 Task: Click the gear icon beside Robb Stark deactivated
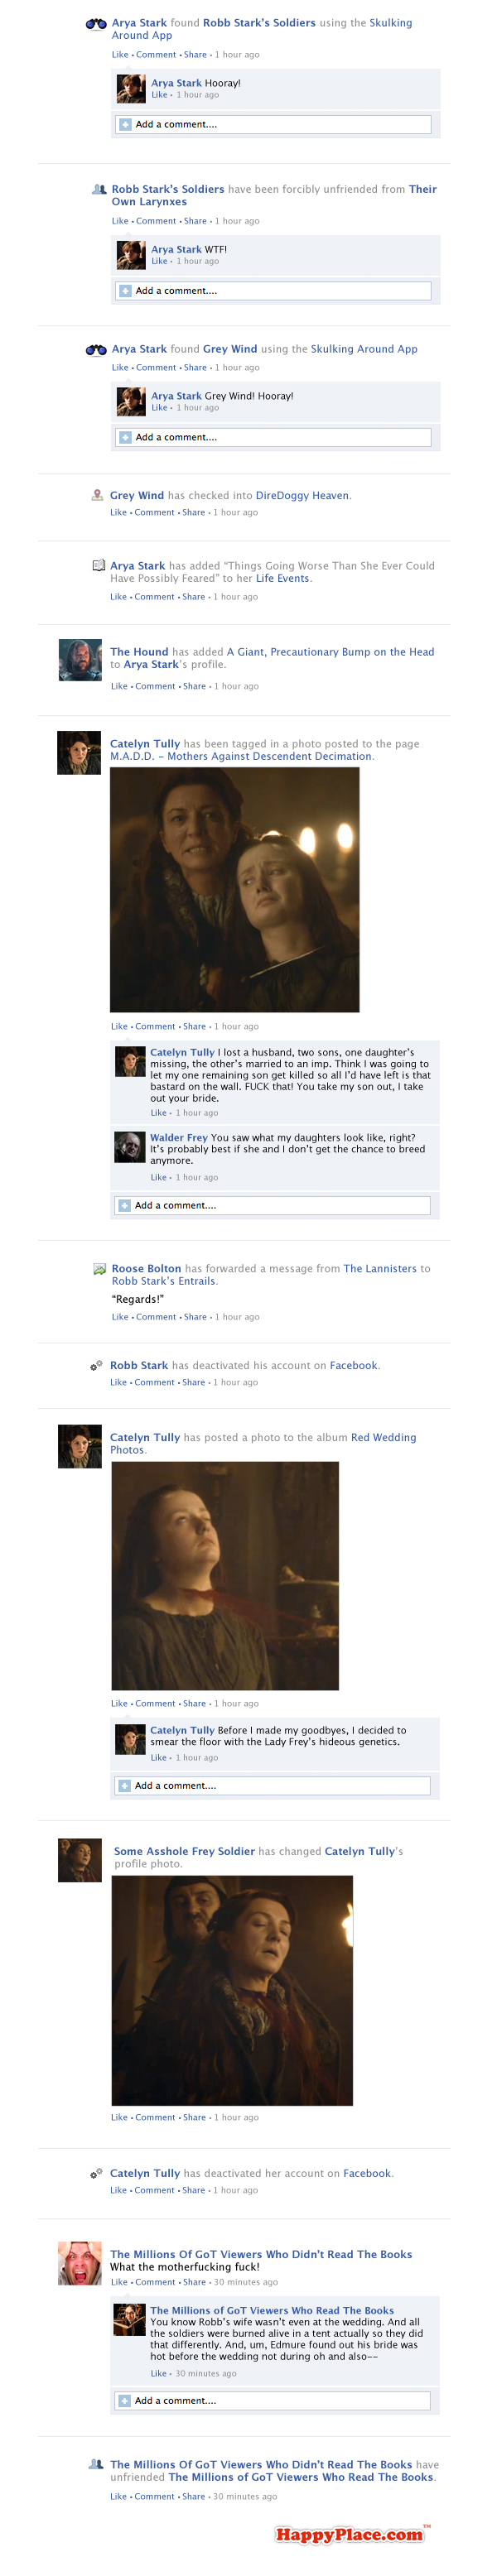[x=96, y=1365]
